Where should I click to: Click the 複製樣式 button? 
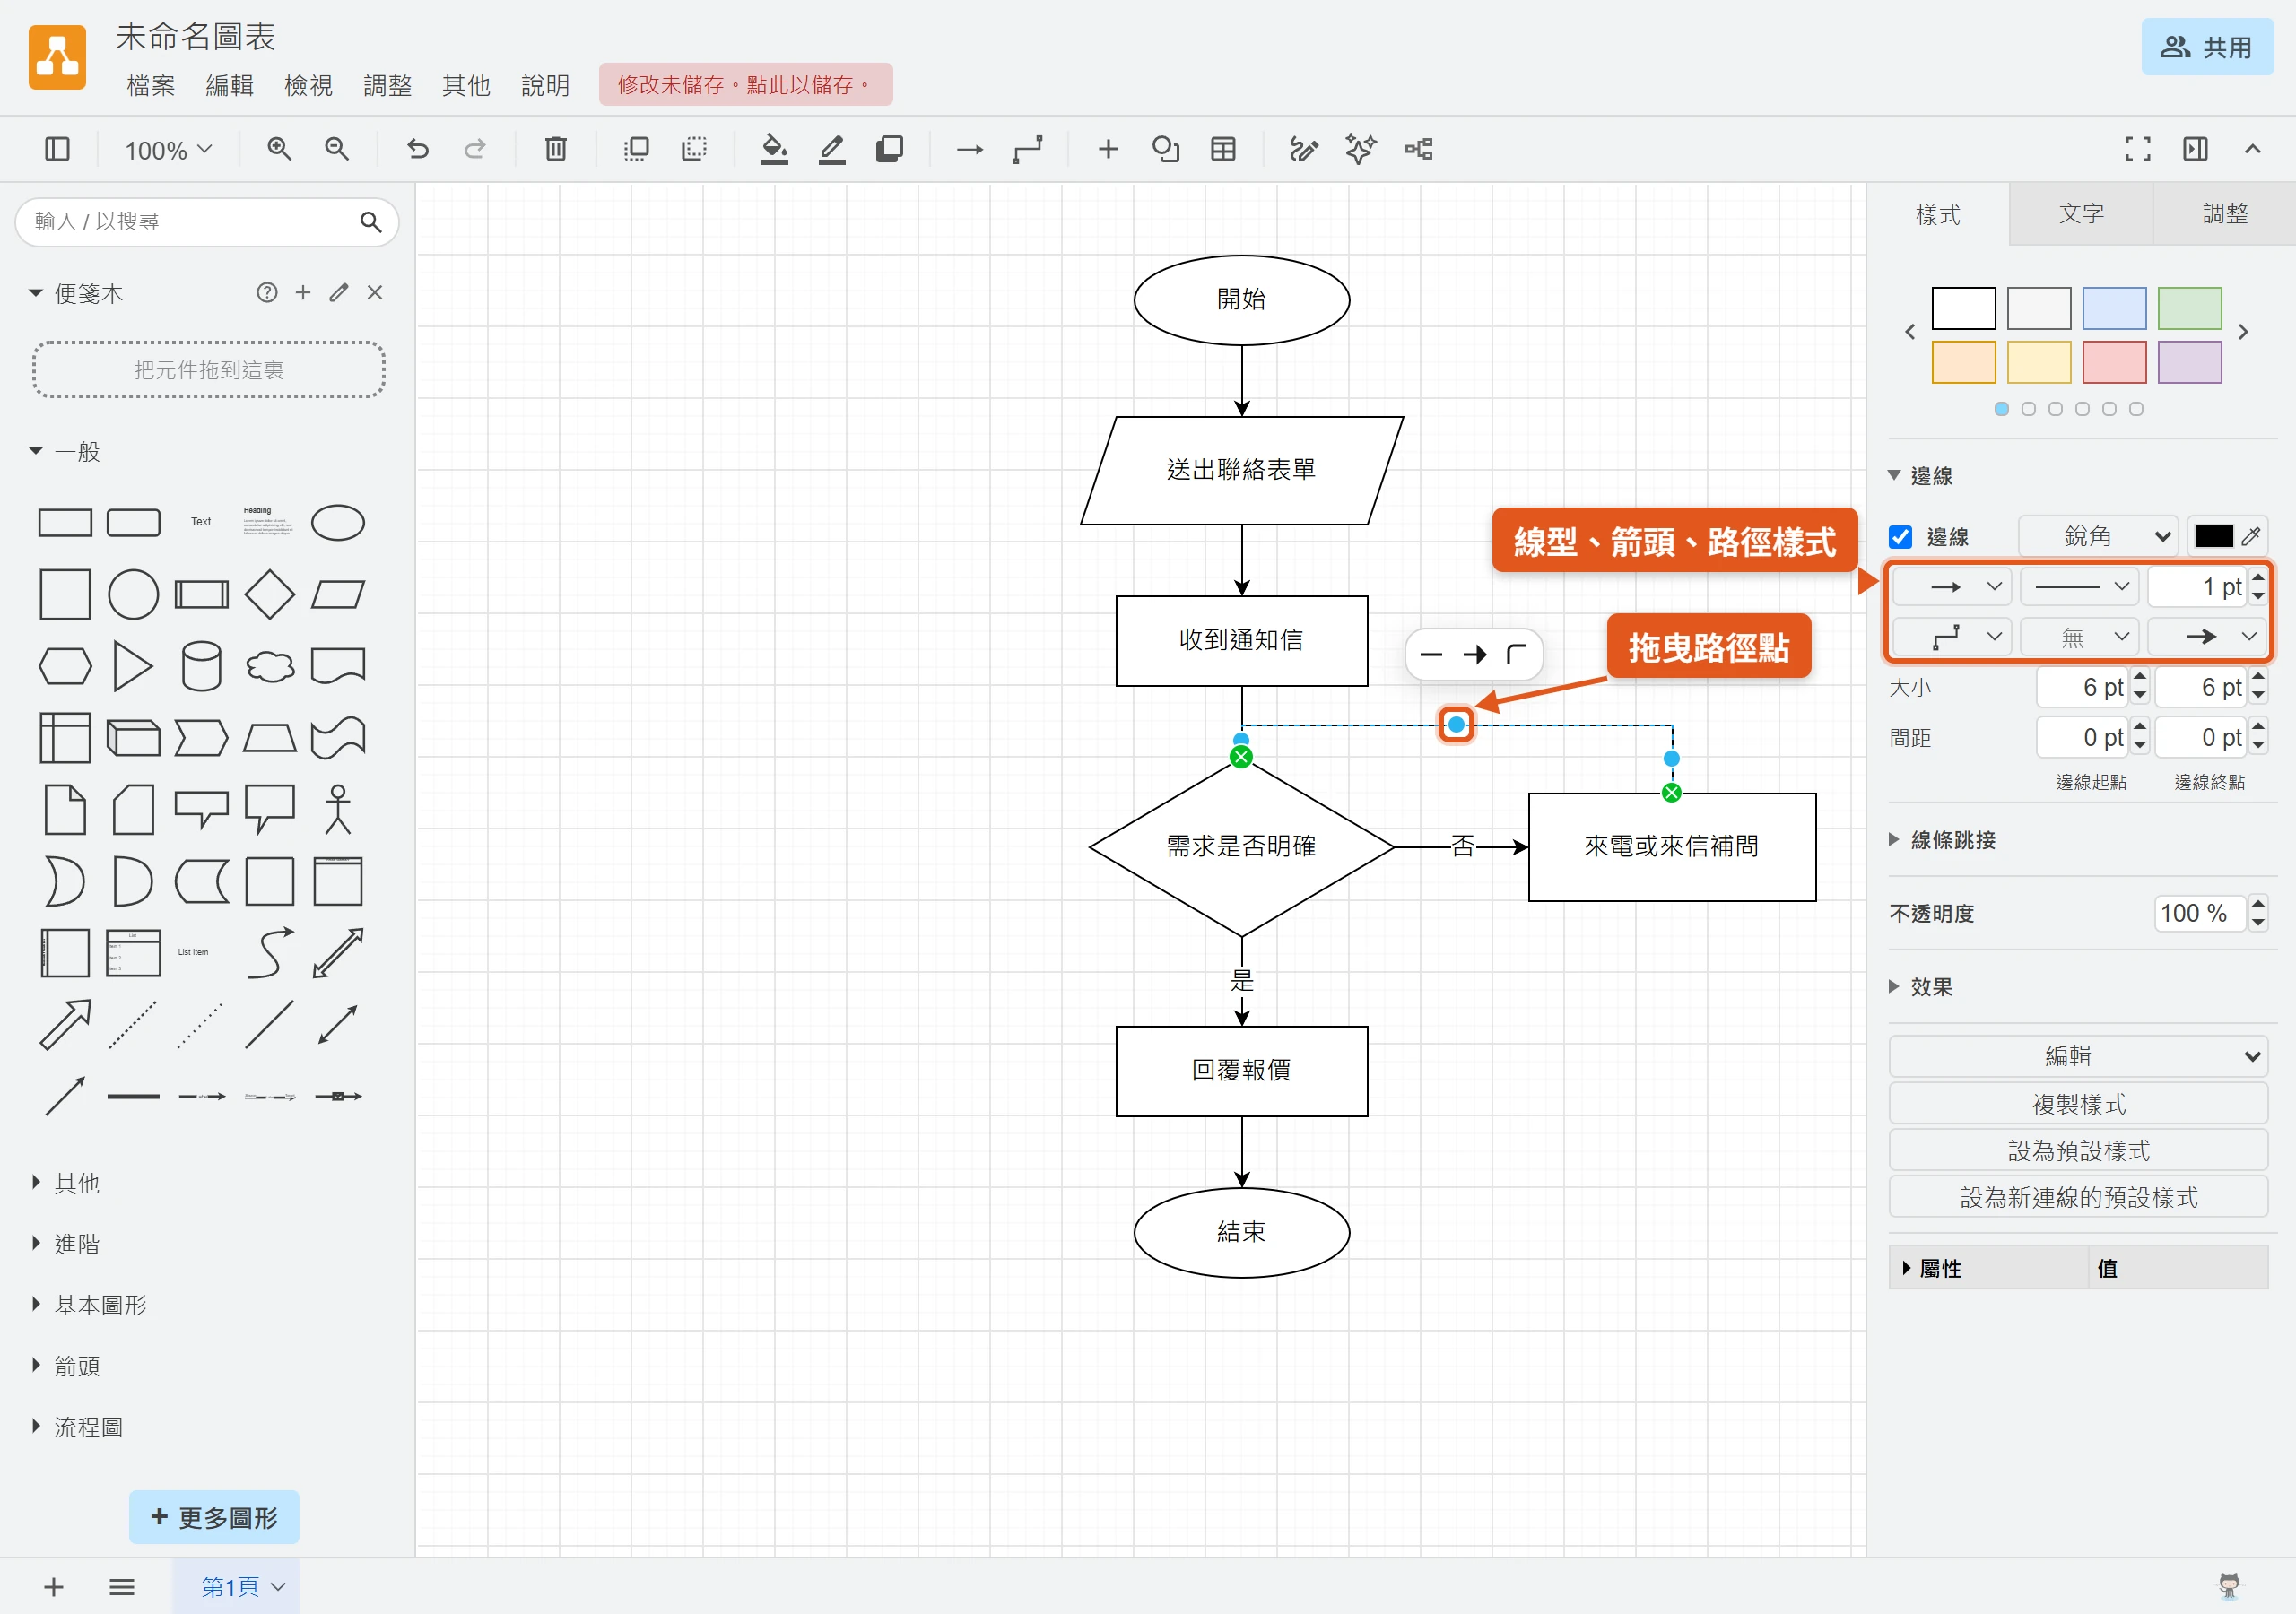click(x=2078, y=1103)
